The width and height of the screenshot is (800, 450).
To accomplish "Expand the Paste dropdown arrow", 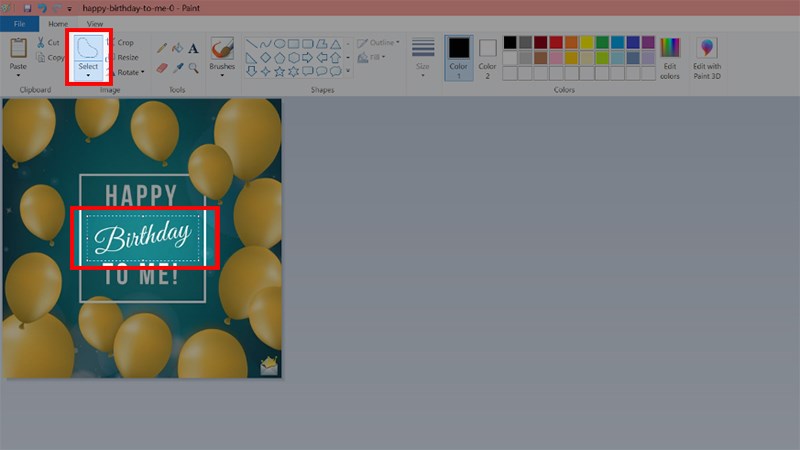I will (x=18, y=76).
